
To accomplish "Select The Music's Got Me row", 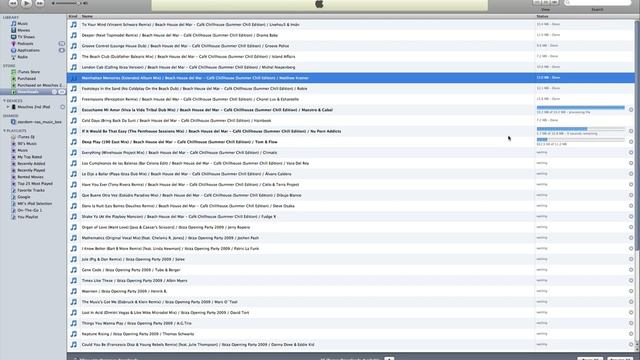I will tap(351, 302).
